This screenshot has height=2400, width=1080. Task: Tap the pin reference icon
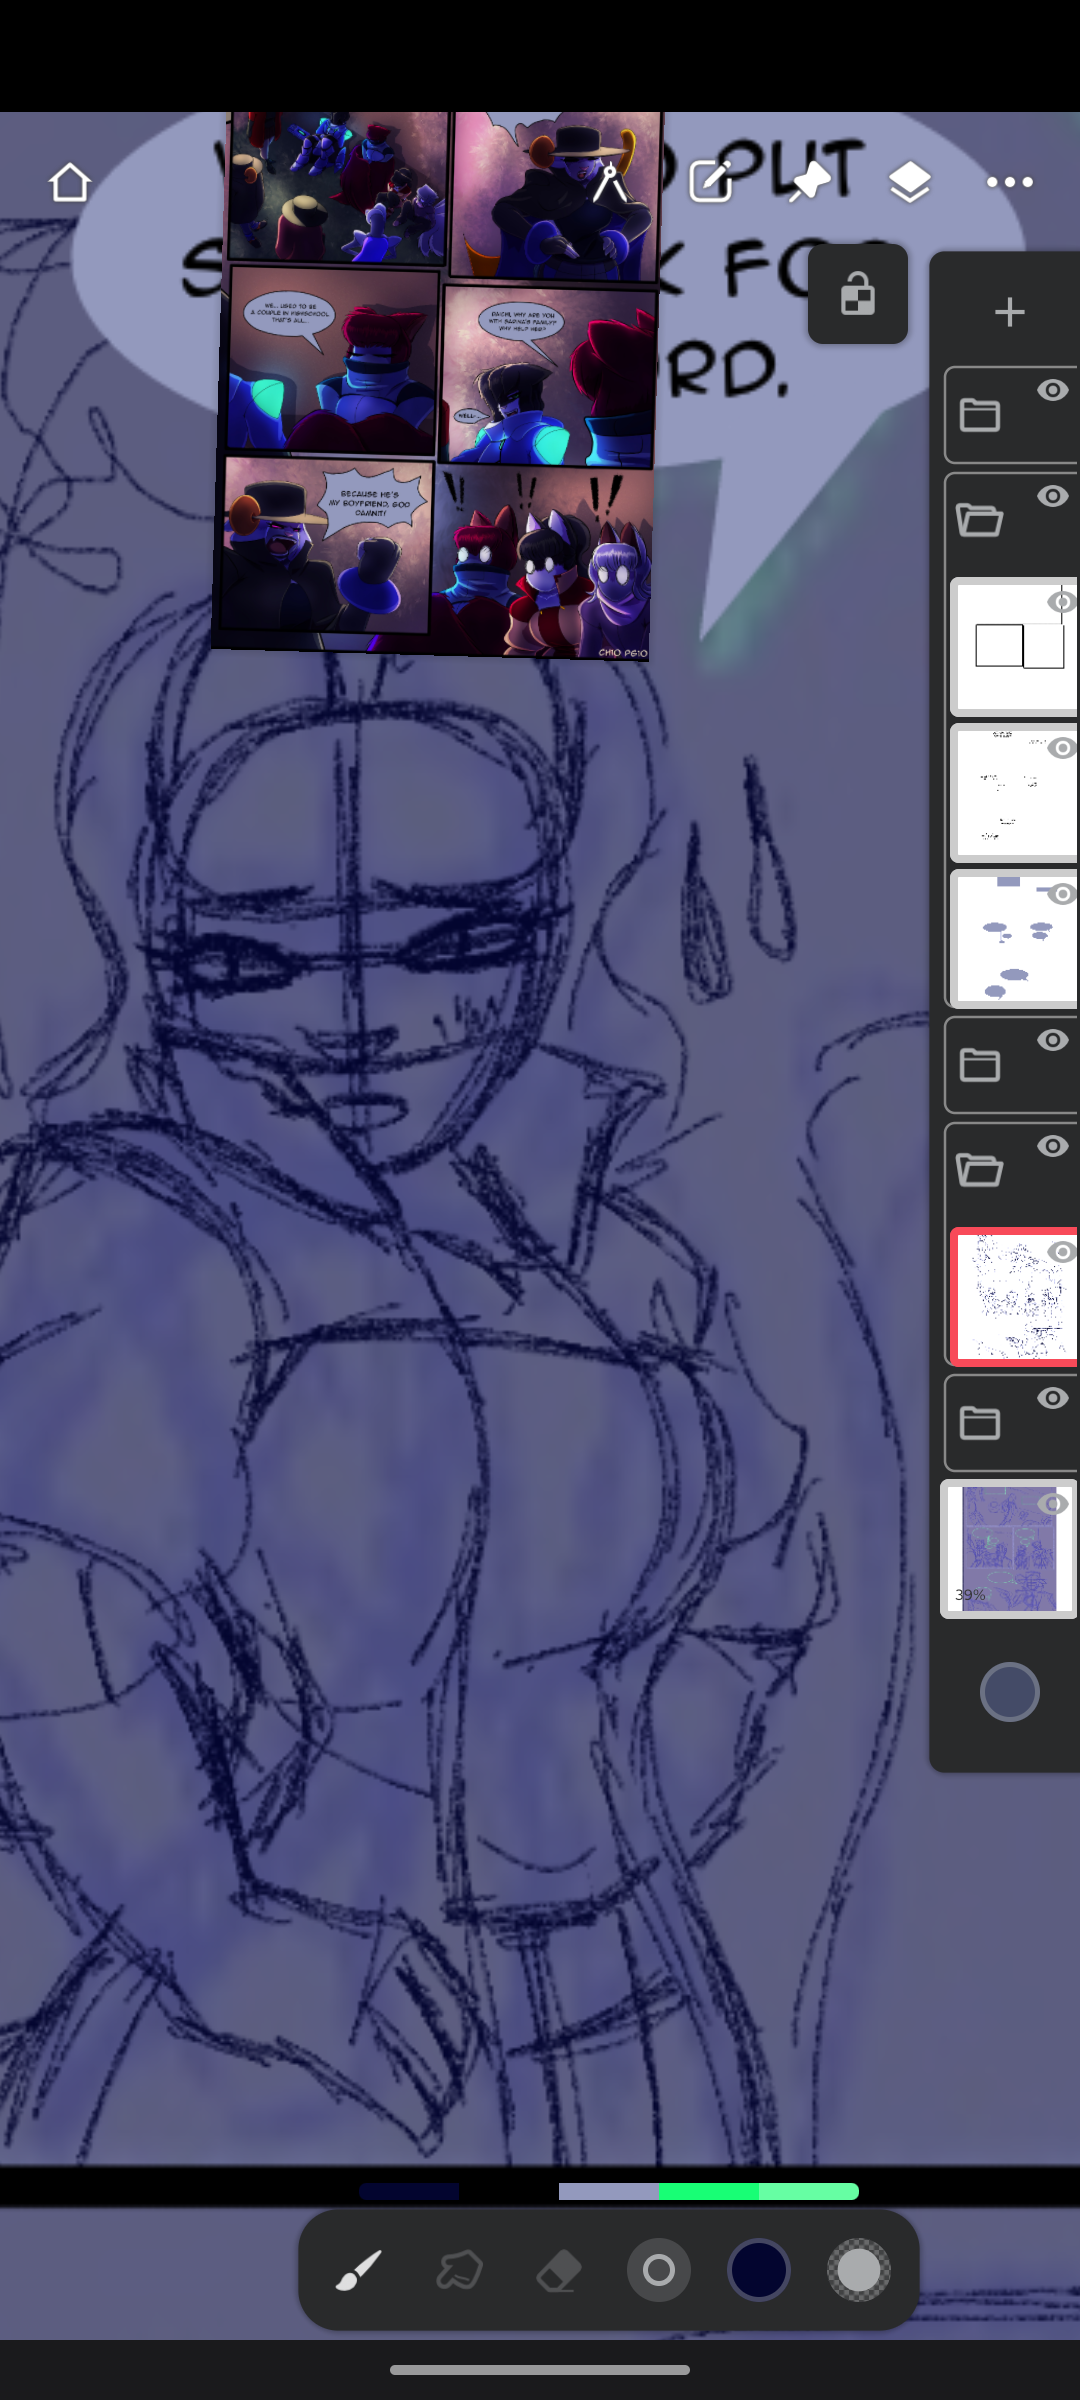click(x=810, y=182)
